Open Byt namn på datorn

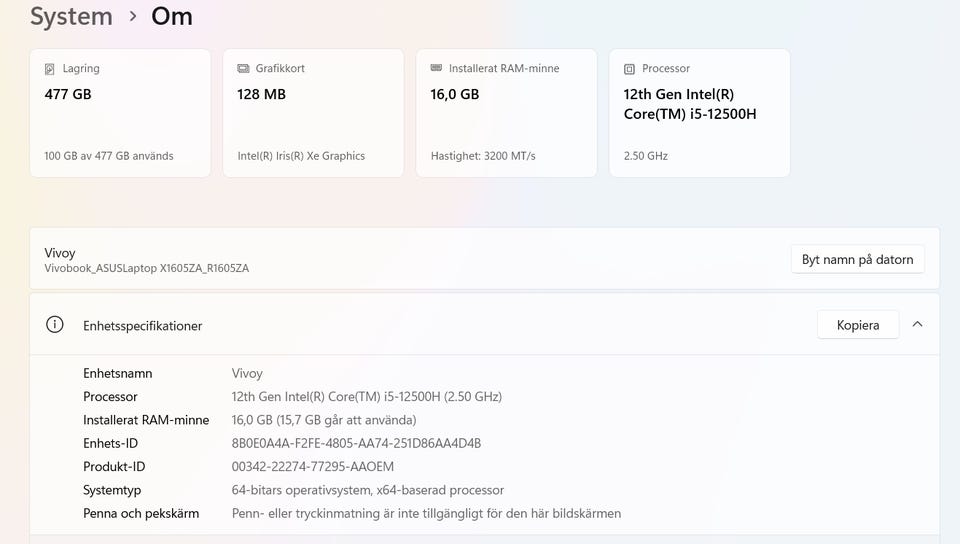point(857,260)
